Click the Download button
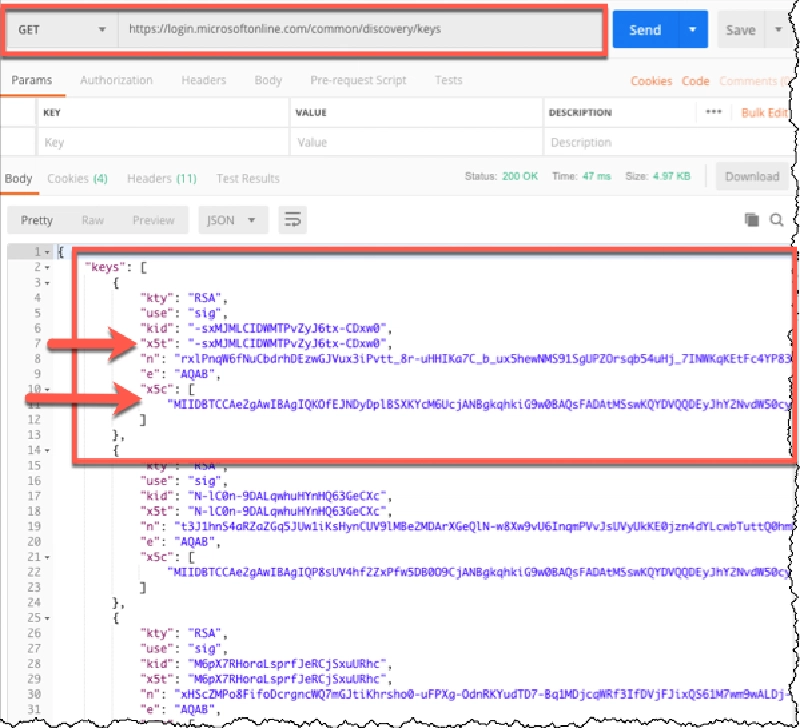 coord(752,176)
